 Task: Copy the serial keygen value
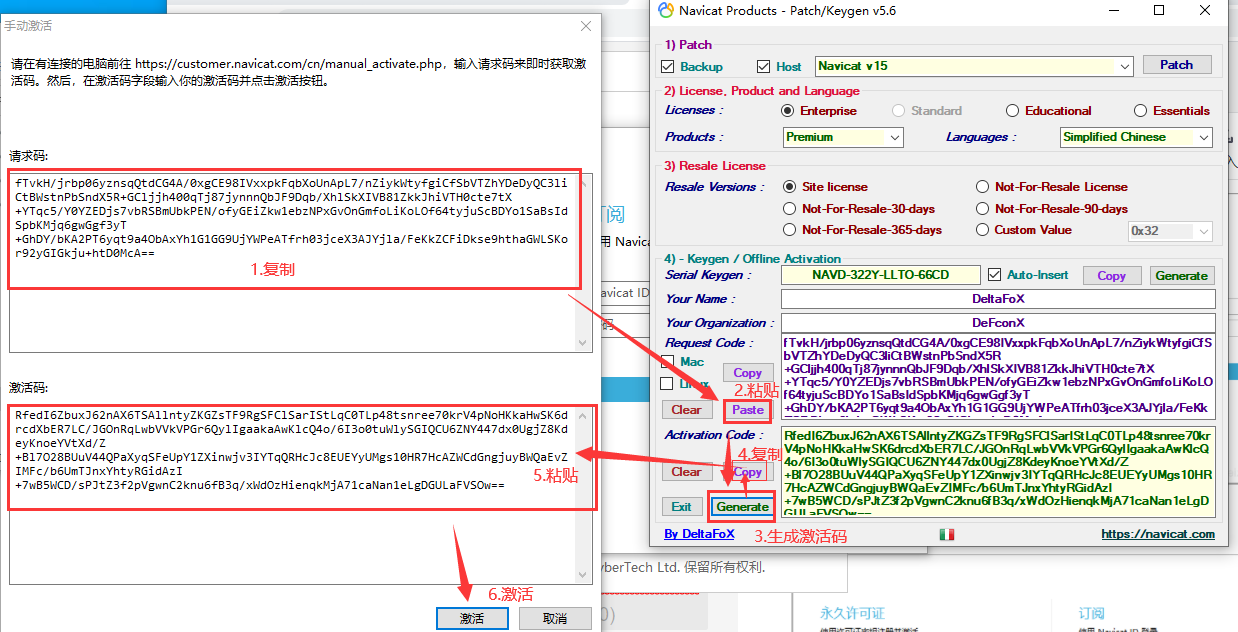pos(1111,276)
